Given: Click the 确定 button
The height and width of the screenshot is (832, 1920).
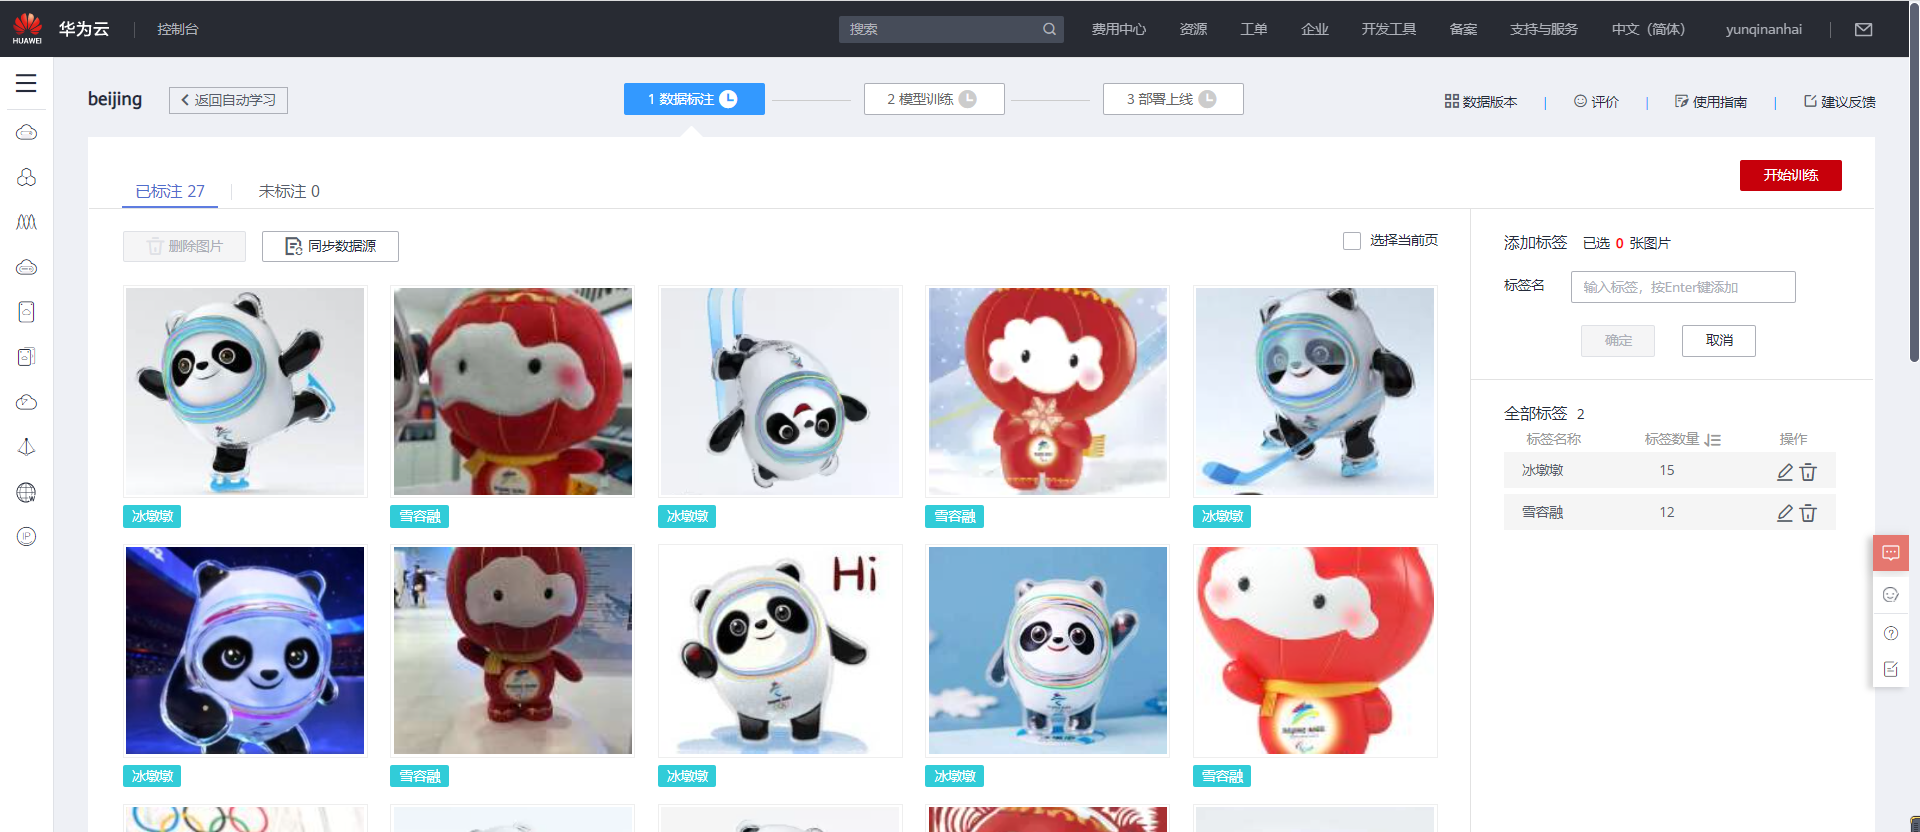Looking at the screenshot, I should 1618,340.
